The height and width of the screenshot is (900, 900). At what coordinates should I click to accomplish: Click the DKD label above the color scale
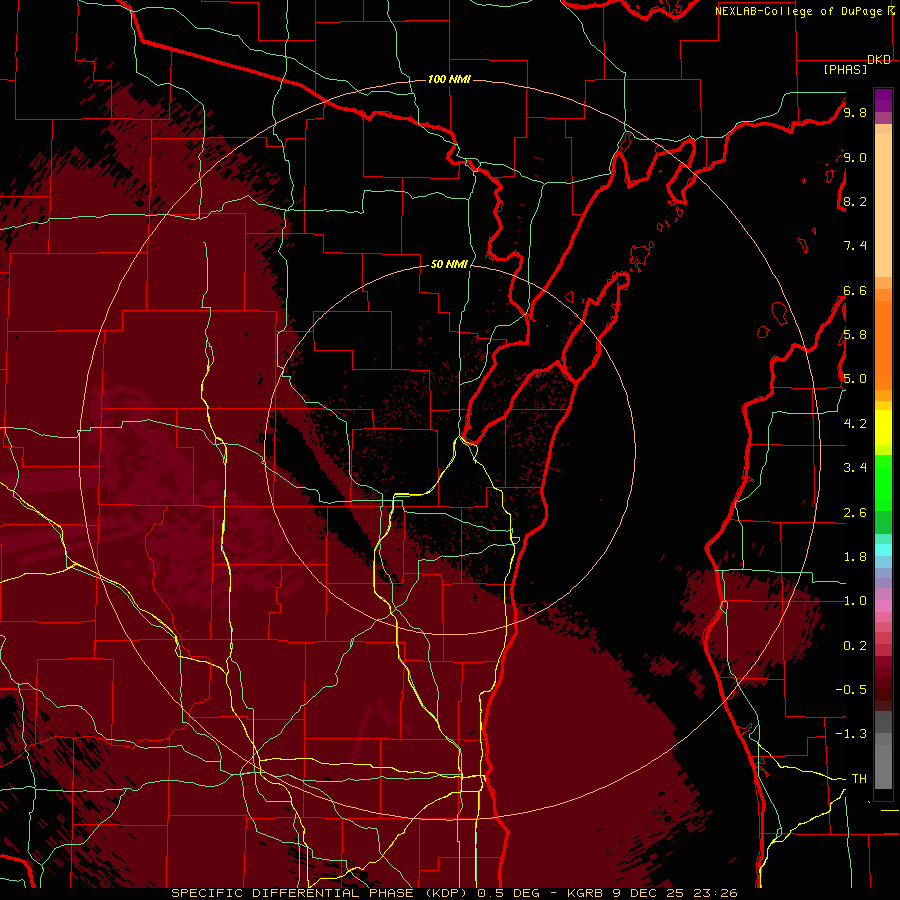point(879,60)
